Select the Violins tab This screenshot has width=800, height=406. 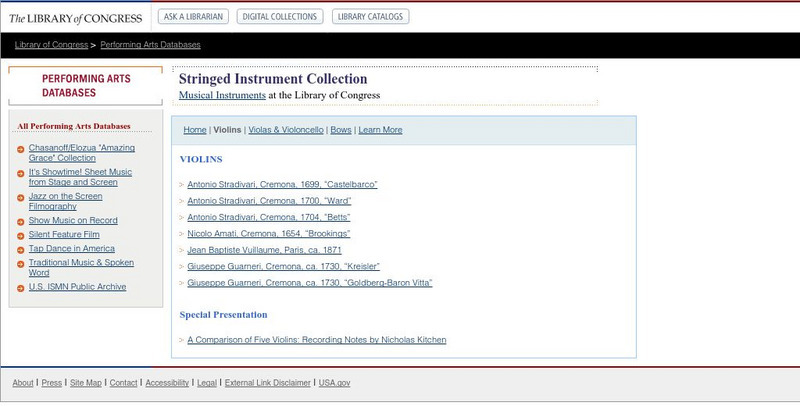pos(227,130)
